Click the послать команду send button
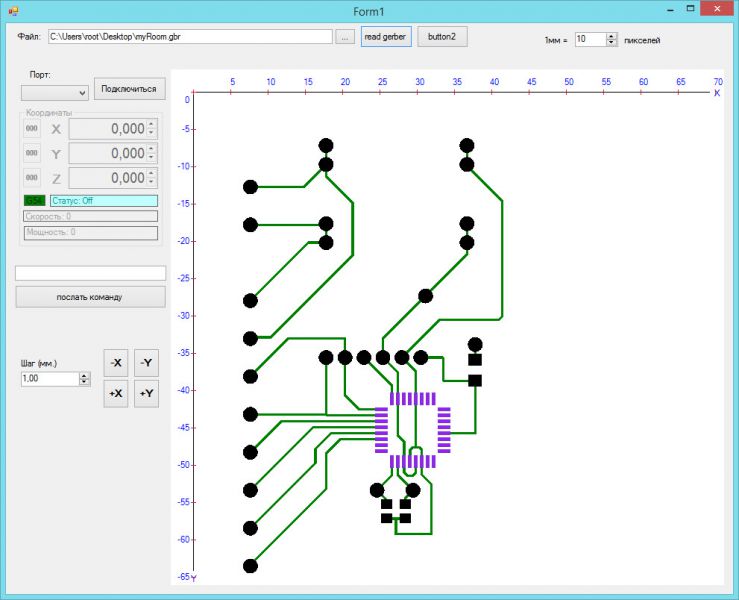 90,297
